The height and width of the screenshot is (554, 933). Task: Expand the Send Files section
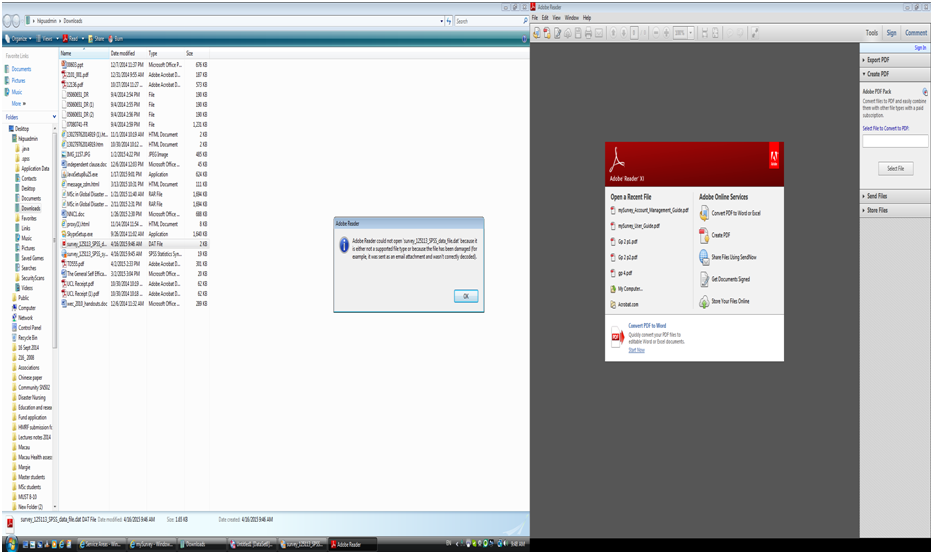point(875,196)
